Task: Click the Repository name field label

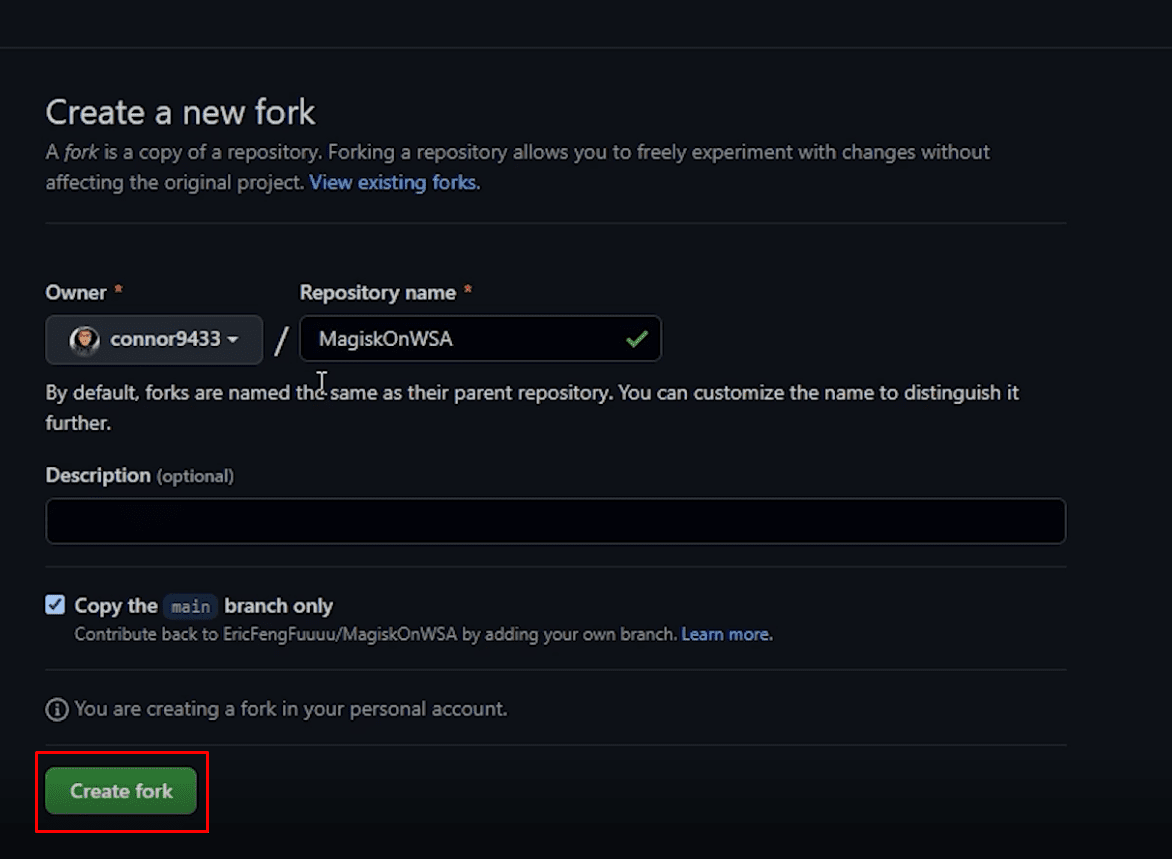Action: point(377,293)
